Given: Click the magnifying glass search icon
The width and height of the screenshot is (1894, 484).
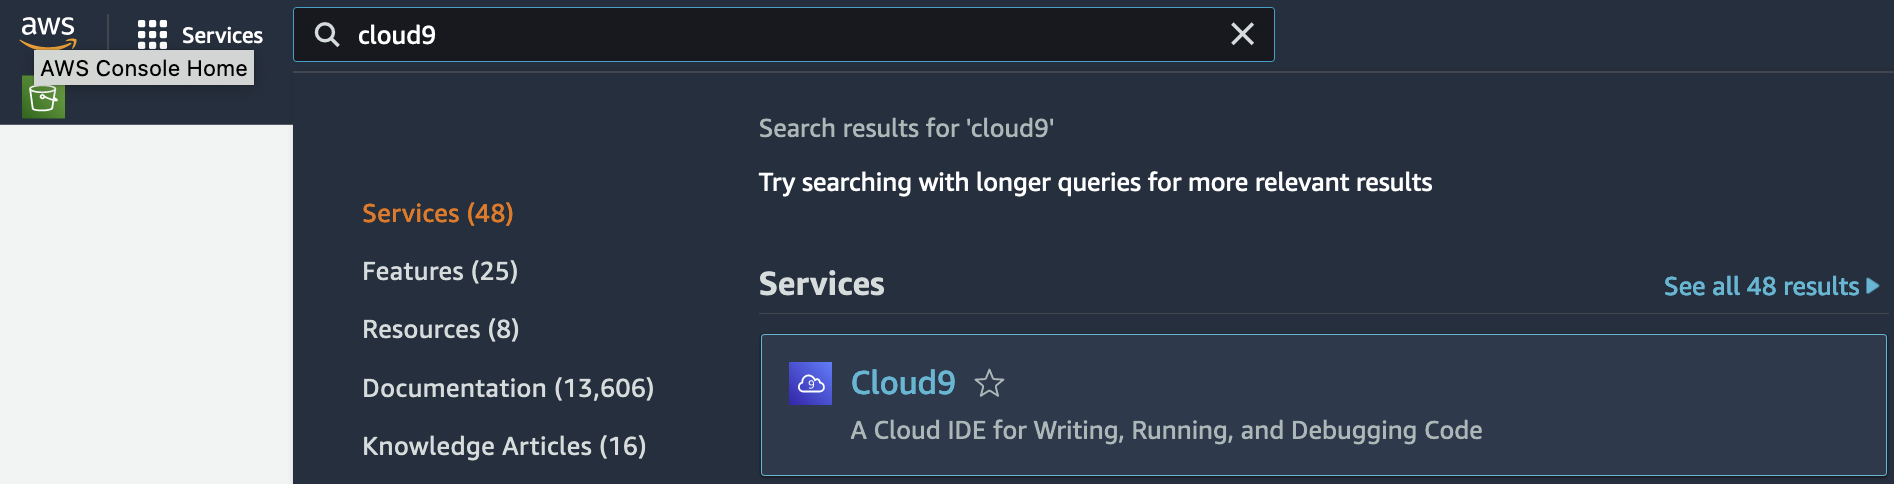Looking at the screenshot, I should (326, 35).
